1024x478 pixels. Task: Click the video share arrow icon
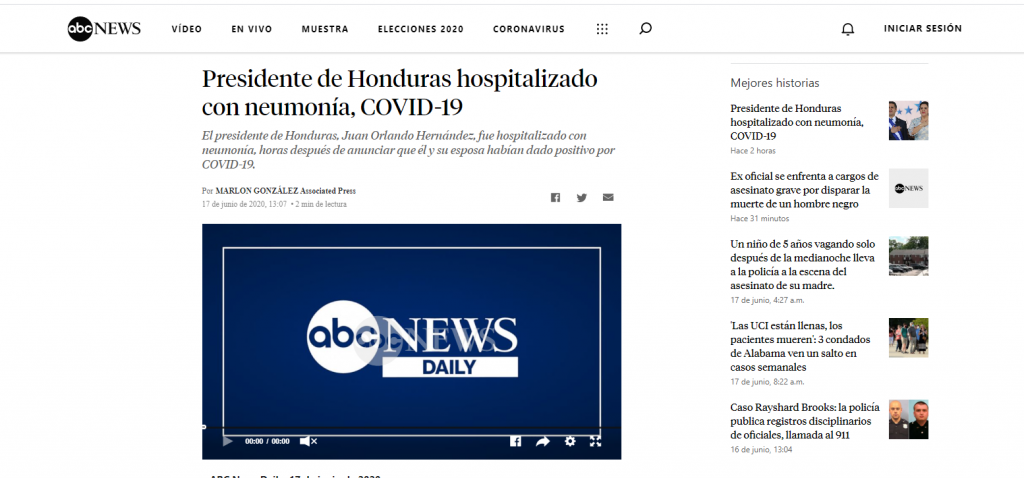543,441
